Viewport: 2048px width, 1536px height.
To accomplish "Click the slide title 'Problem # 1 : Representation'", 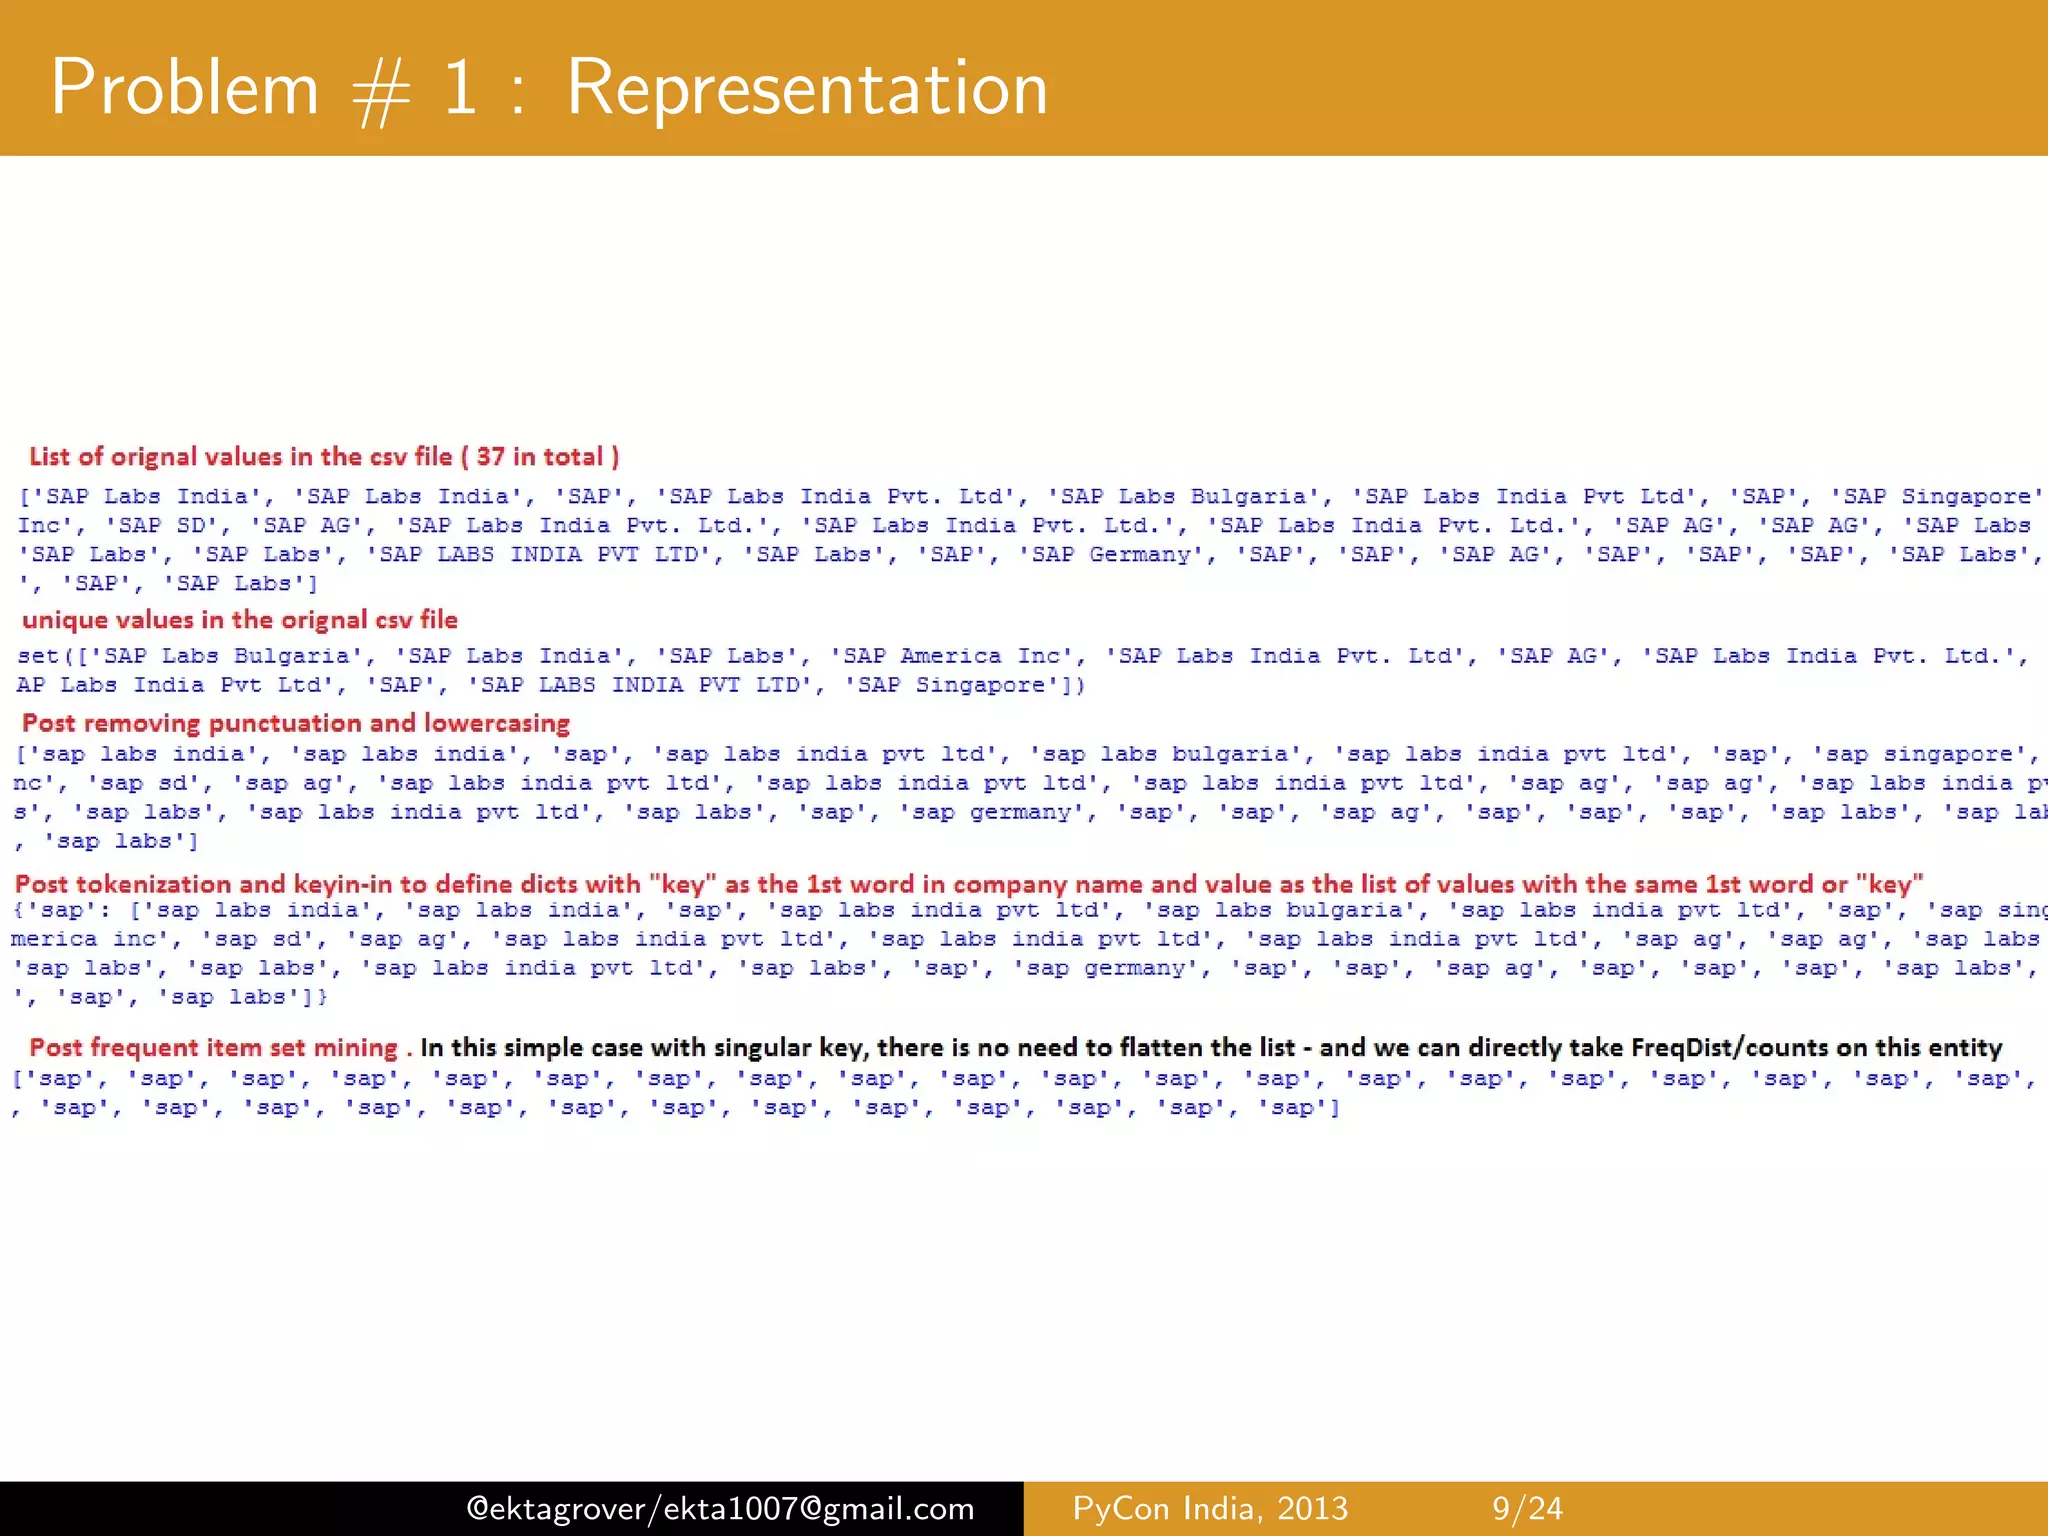I will pyautogui.click(x=549, y=88).
